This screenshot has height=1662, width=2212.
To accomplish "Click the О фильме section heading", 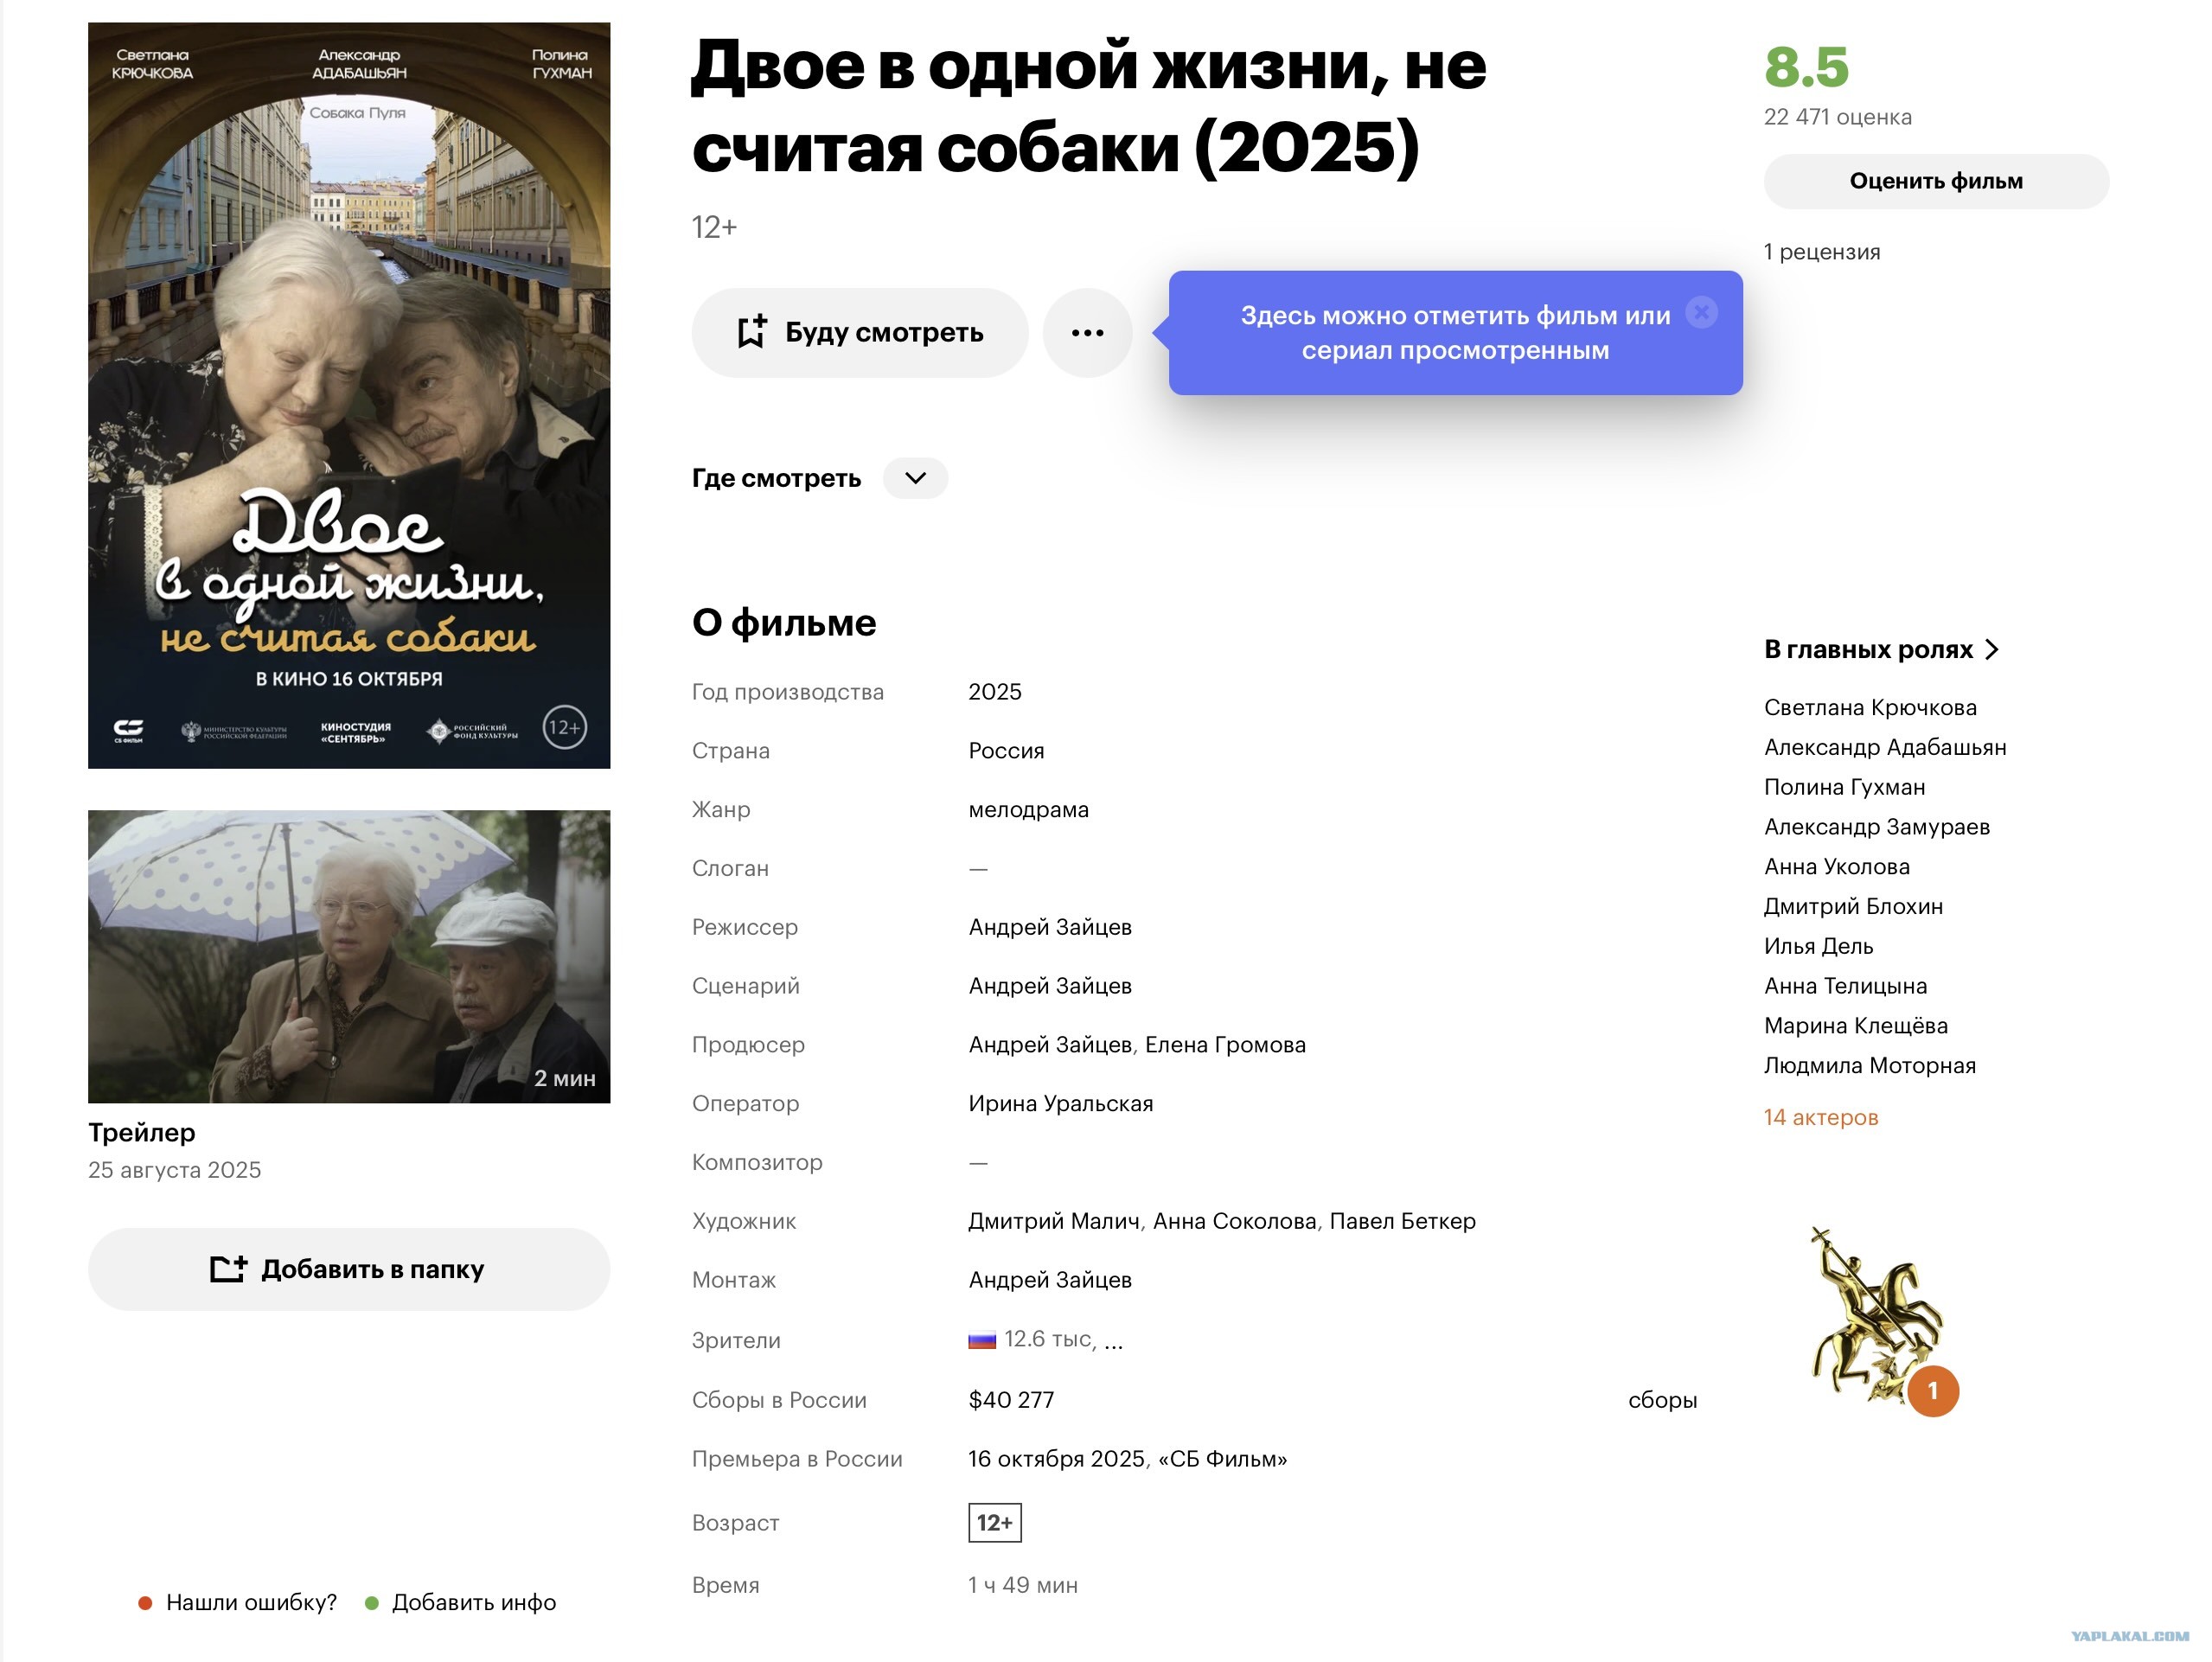I will pos(784,623).
